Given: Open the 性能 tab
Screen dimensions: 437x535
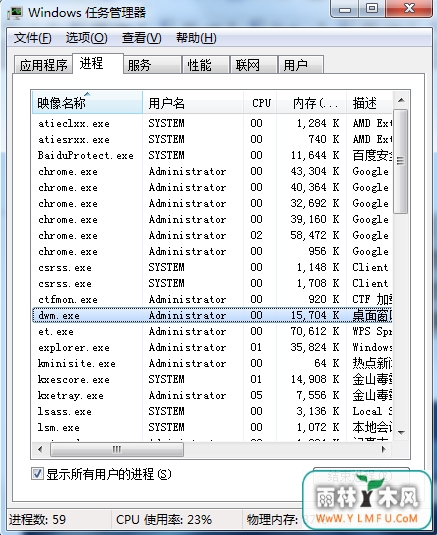Looking at the screenshot, I should click(x=206, y=64).
